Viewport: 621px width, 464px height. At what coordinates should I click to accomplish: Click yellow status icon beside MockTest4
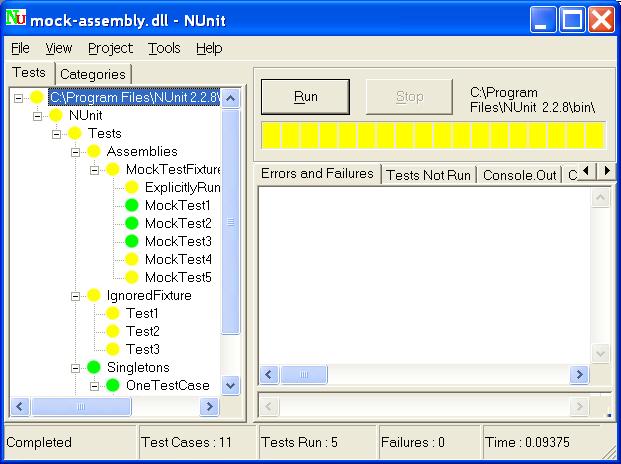pyautogui.click(x=132, y=259)
